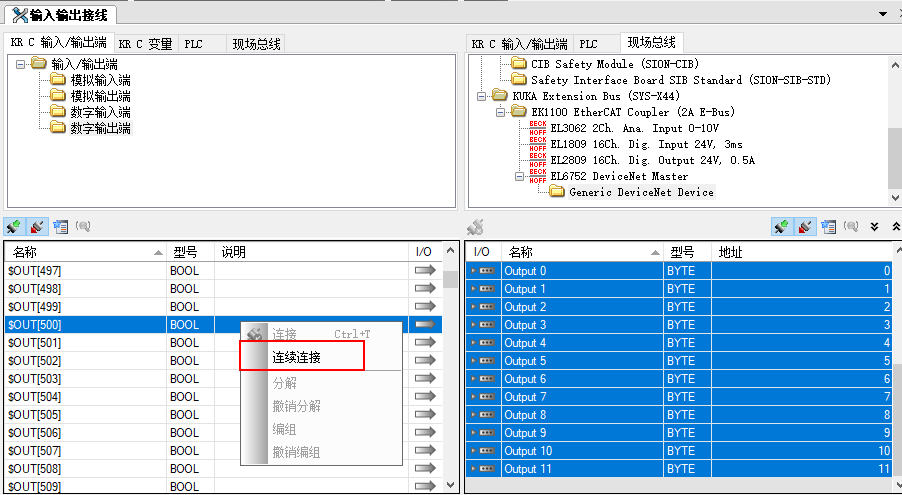The width and height of the screenshot is (902, 495).
Task: Expand the Output 2 row triangle
Action: pyautogui.click(x=473, y=307)
